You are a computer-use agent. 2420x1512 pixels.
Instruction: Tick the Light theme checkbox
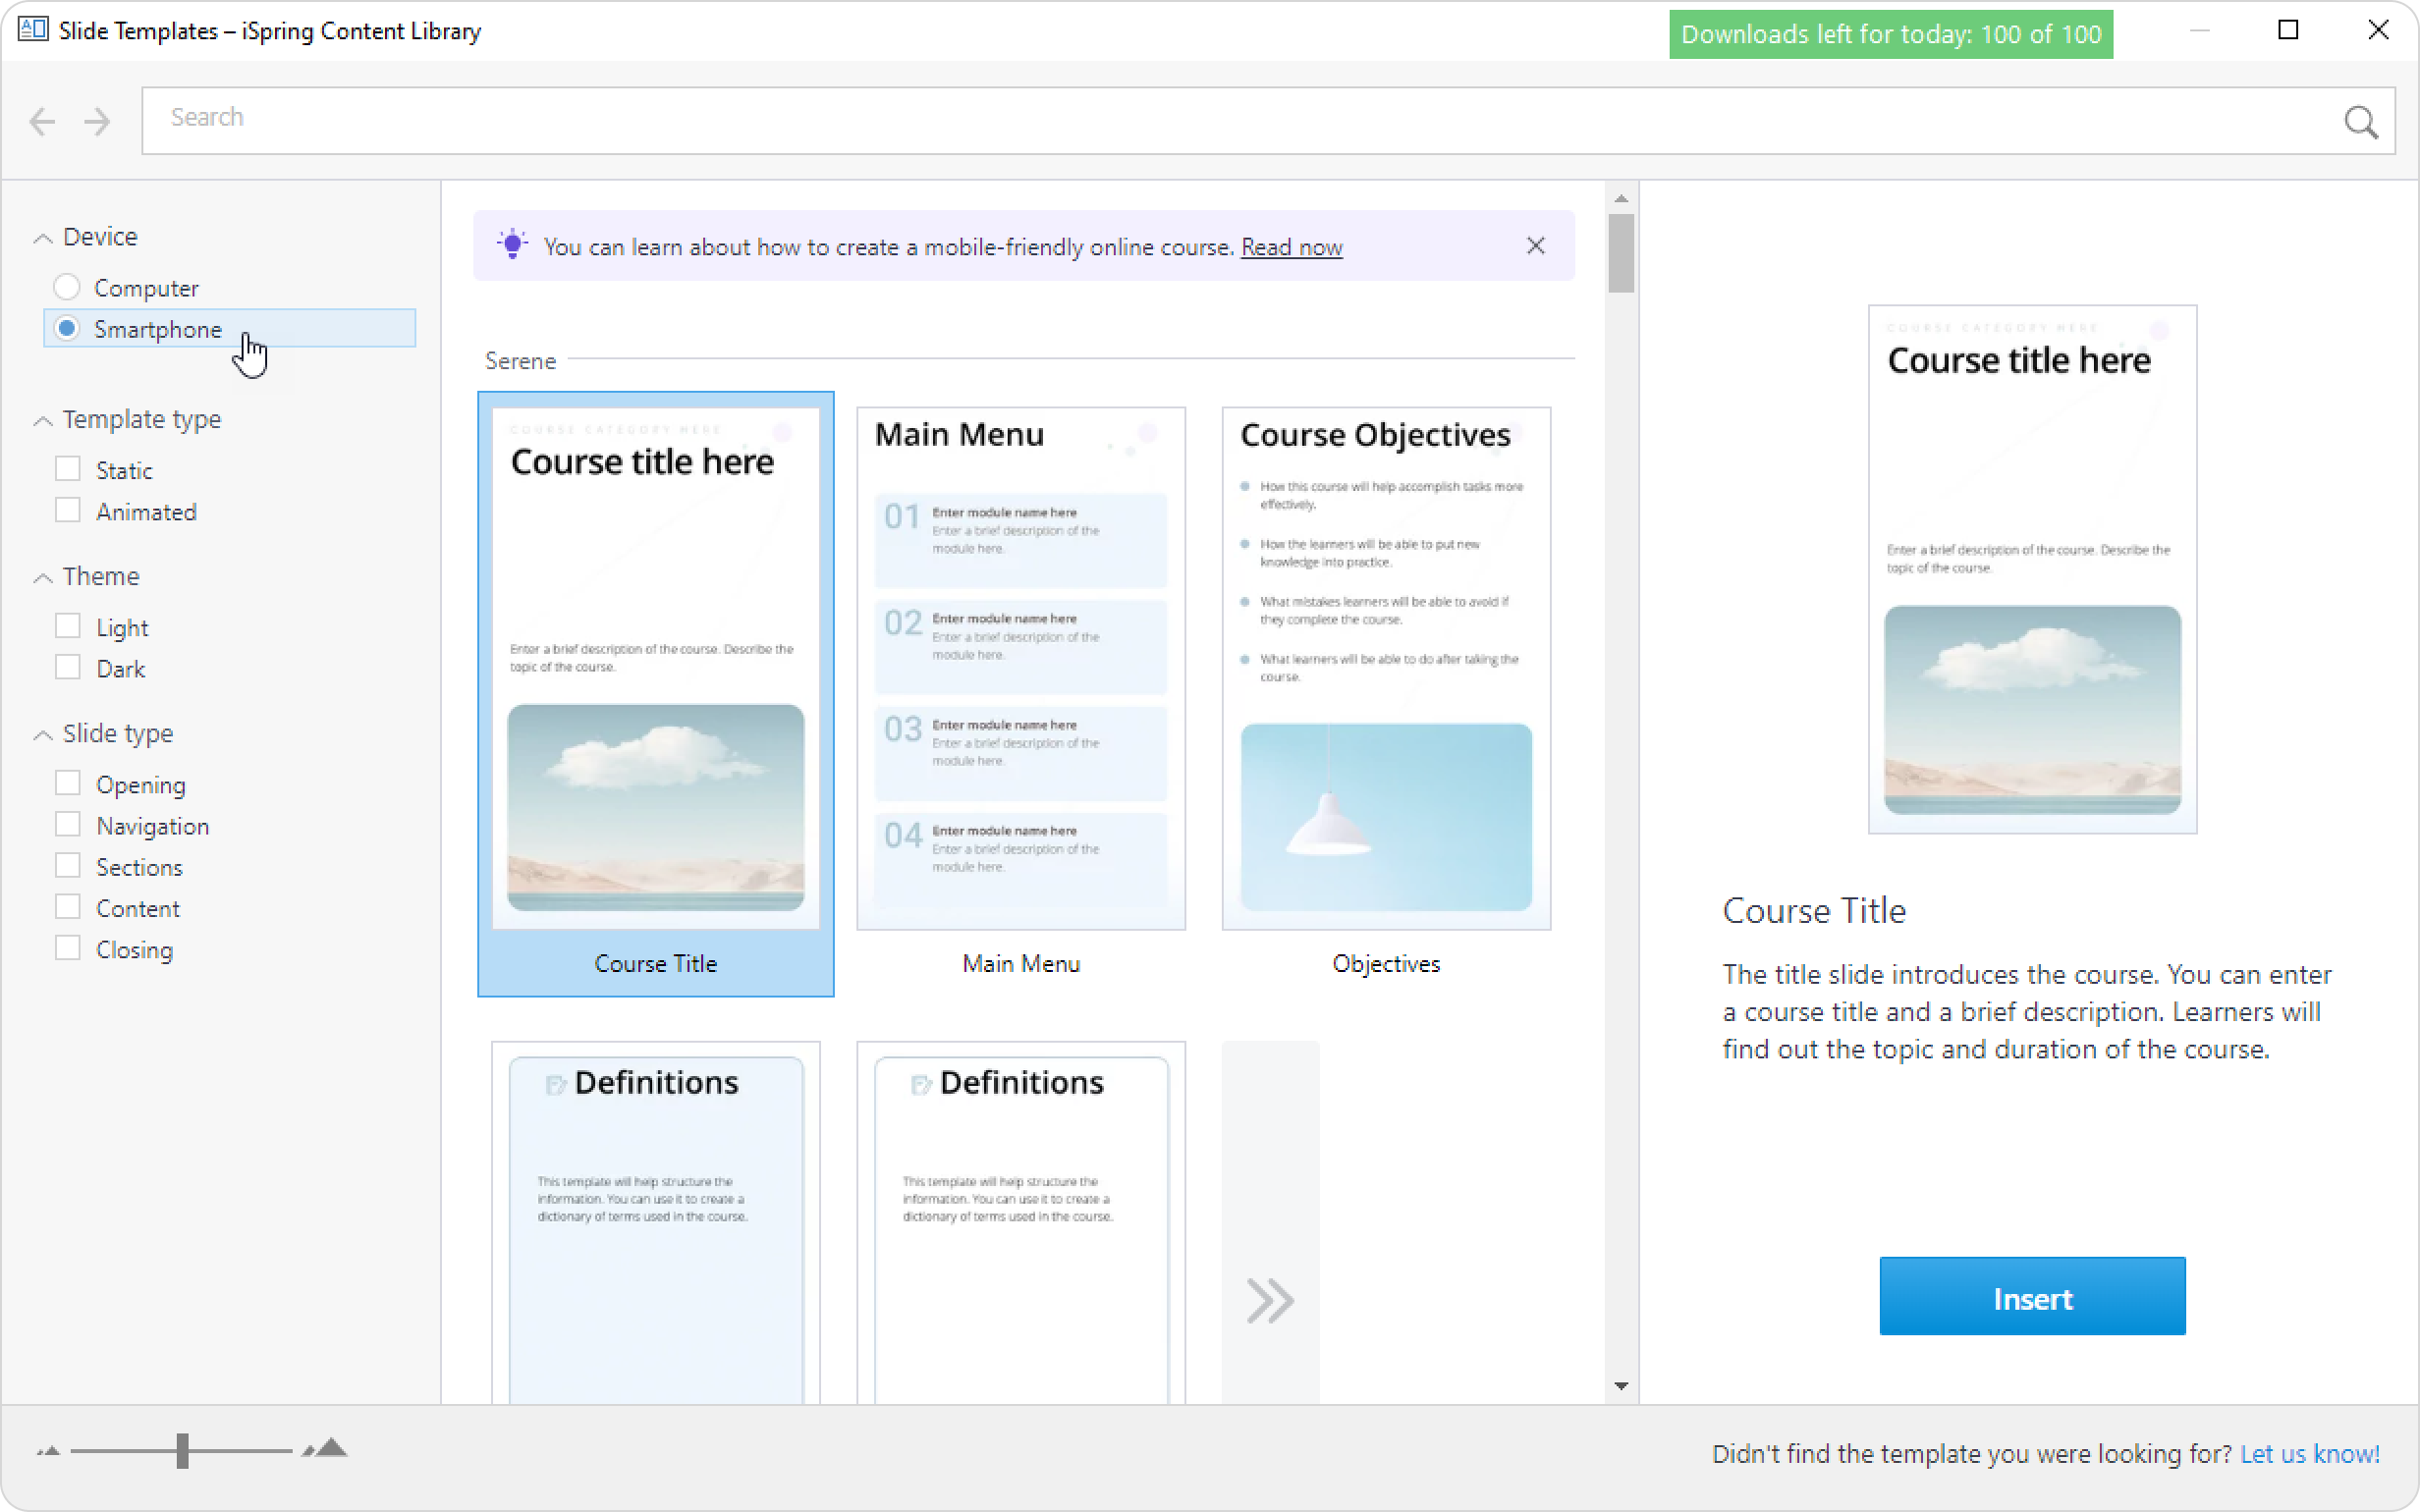coord(68,626)
